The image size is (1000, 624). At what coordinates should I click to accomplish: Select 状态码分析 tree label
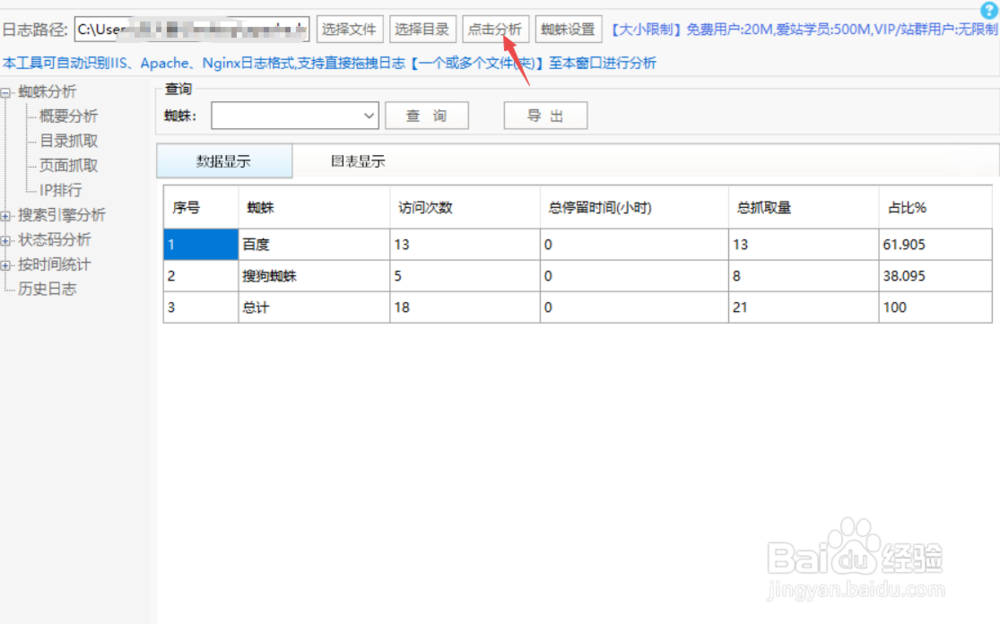coord(55,240)
